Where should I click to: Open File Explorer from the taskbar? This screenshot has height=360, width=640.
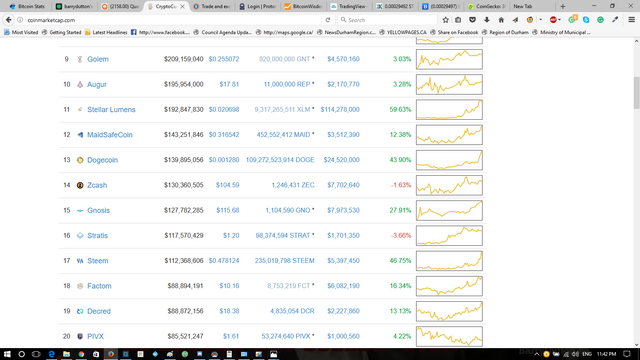click(x=66, y=354)
